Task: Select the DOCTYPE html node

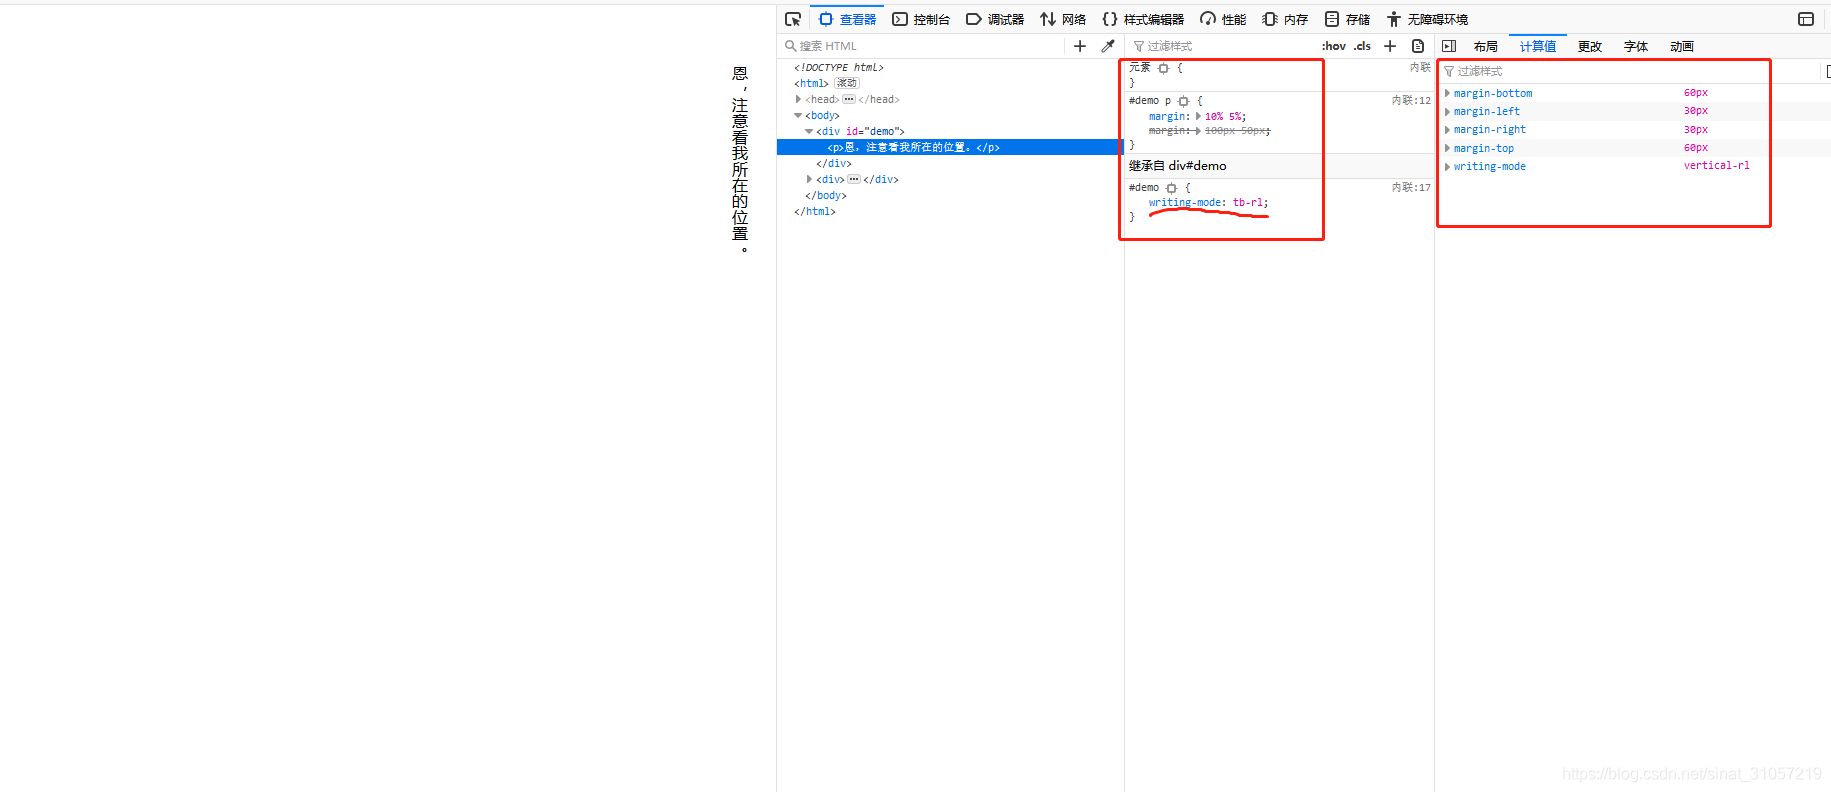Action: [x=839, y=67]
